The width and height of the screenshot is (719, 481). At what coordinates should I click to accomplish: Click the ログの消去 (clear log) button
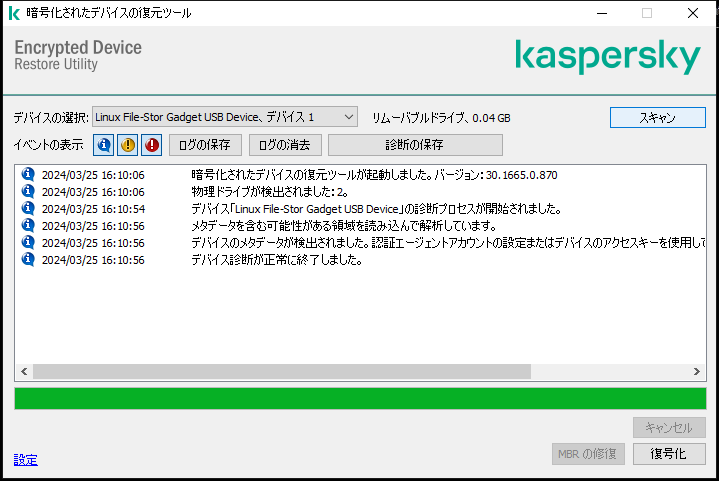click(x=285, y=145)
